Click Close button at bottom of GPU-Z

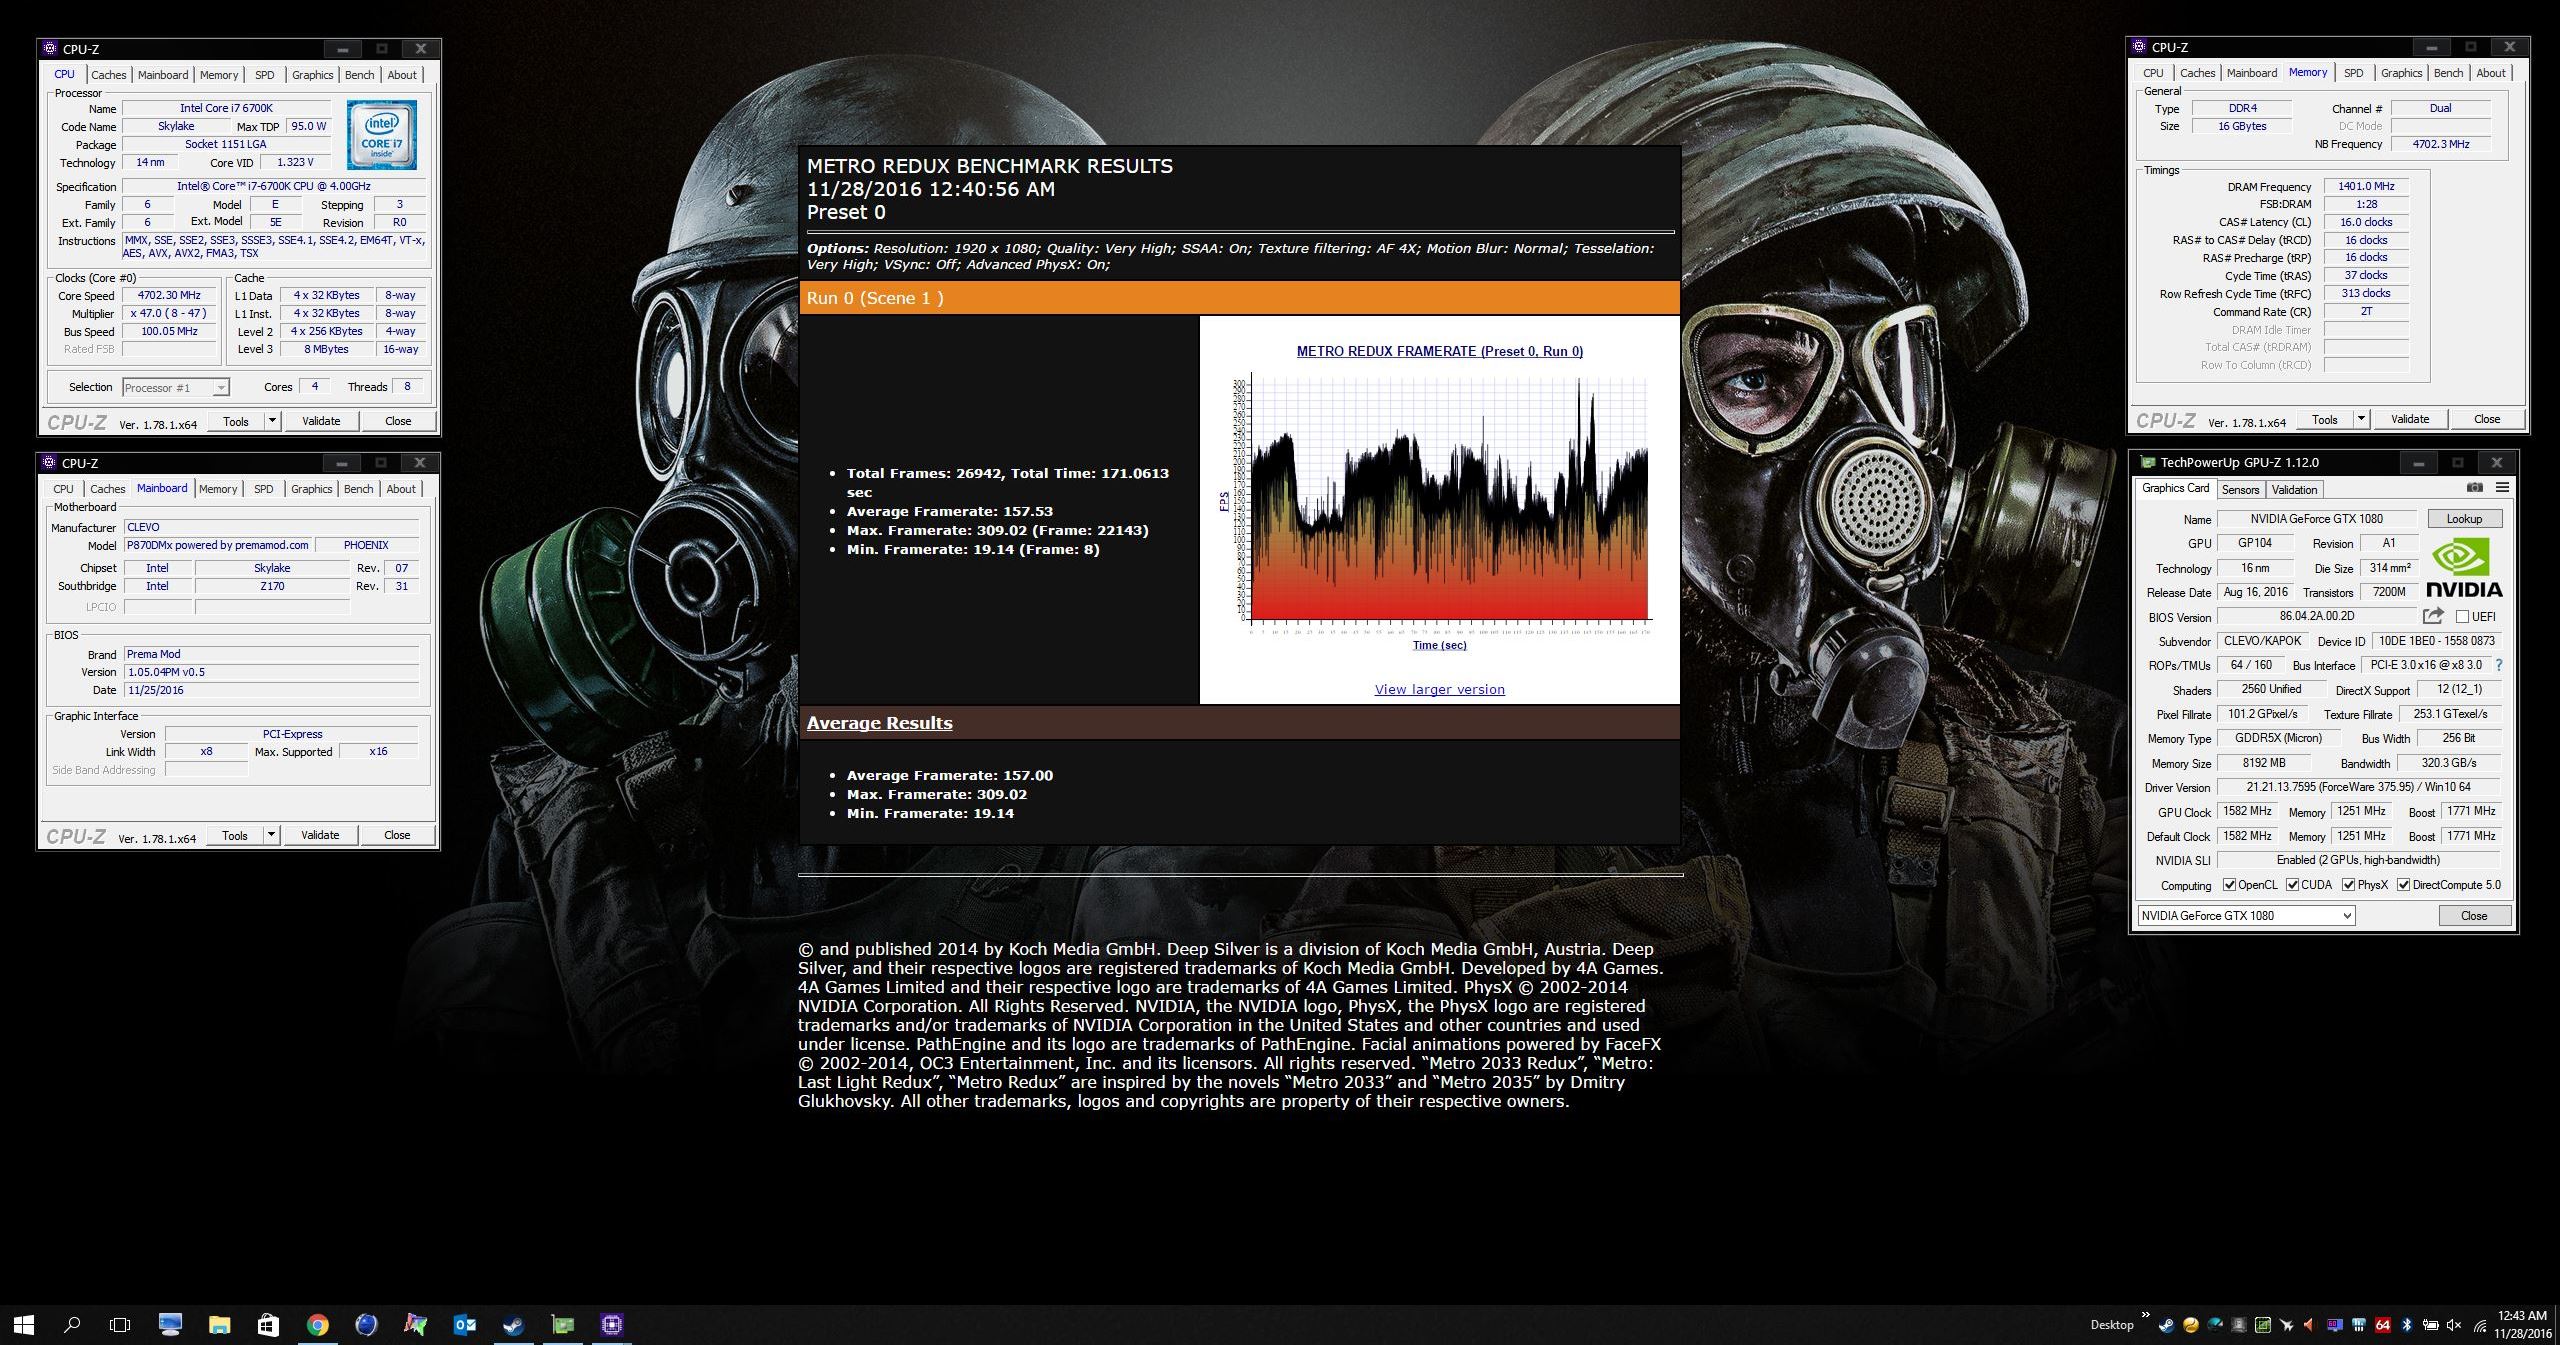point(2474,916)
